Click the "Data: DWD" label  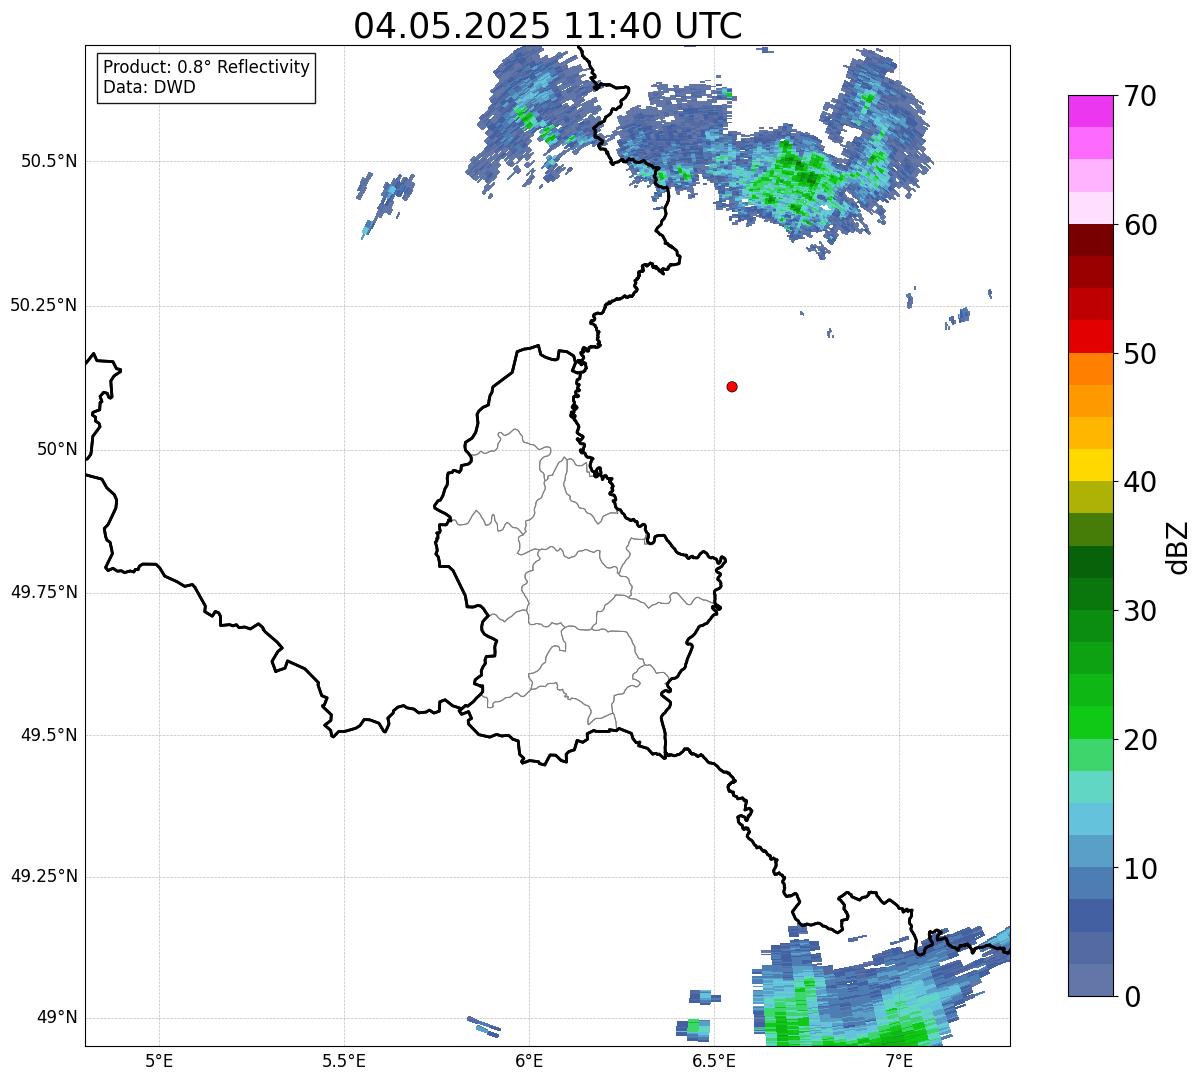tap(149, 87)
